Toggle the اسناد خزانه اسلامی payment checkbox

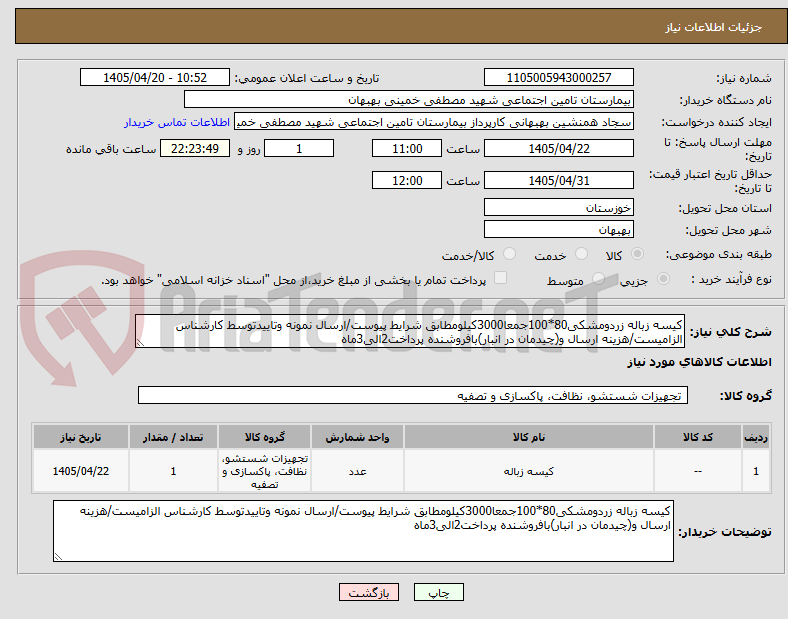pos(501,278)
